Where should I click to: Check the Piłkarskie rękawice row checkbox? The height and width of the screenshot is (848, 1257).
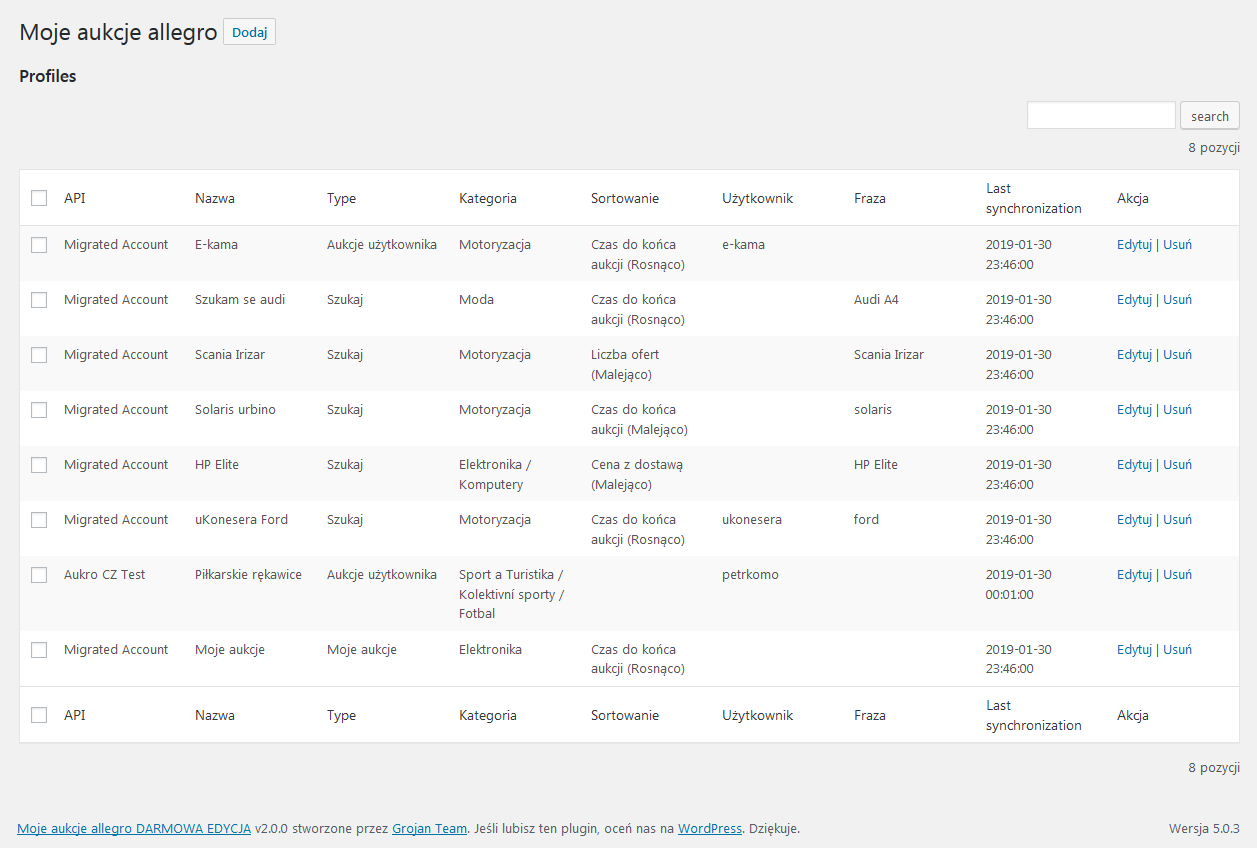click(39, 575)
